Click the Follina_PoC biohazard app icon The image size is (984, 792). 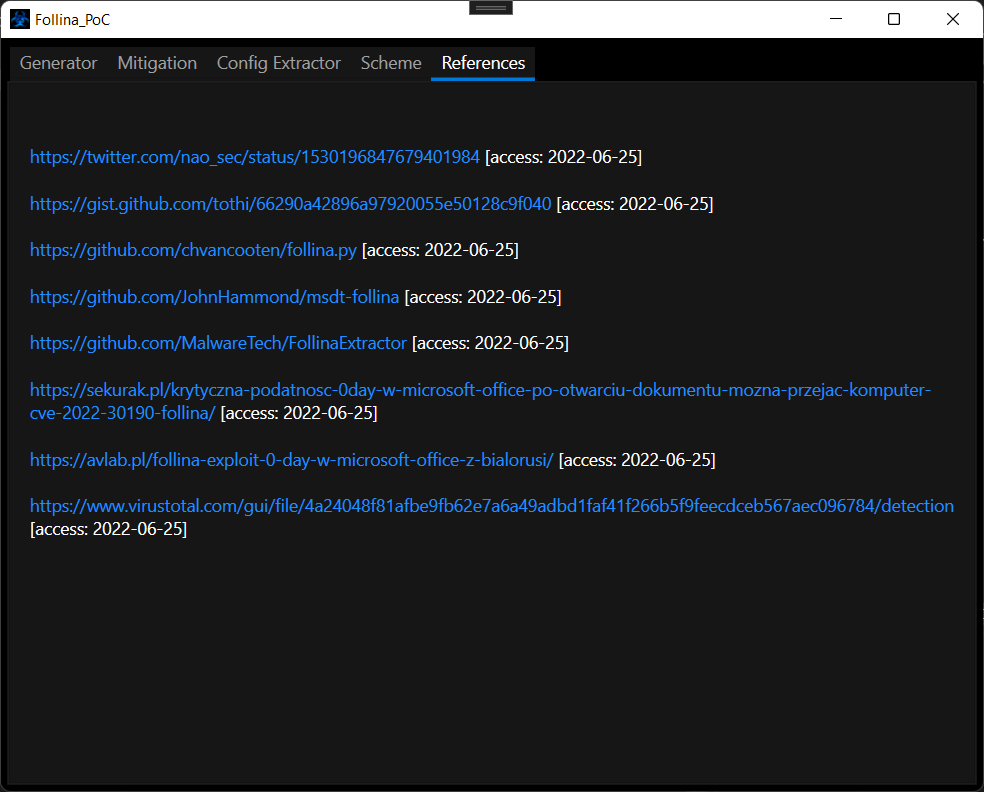20,19
